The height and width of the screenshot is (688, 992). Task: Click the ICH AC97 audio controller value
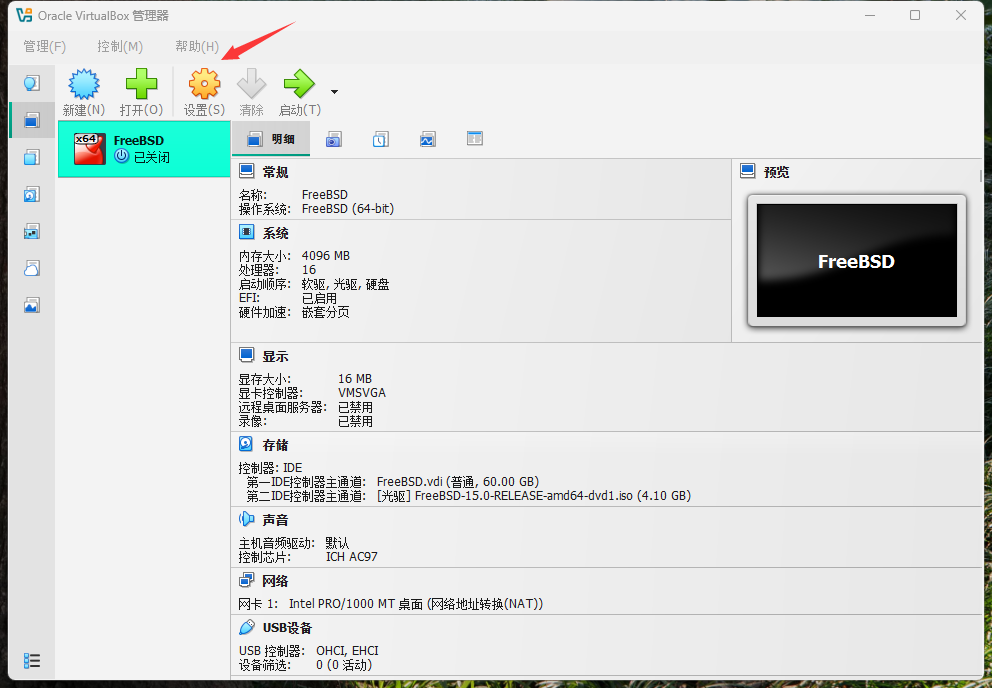point(351,557)
